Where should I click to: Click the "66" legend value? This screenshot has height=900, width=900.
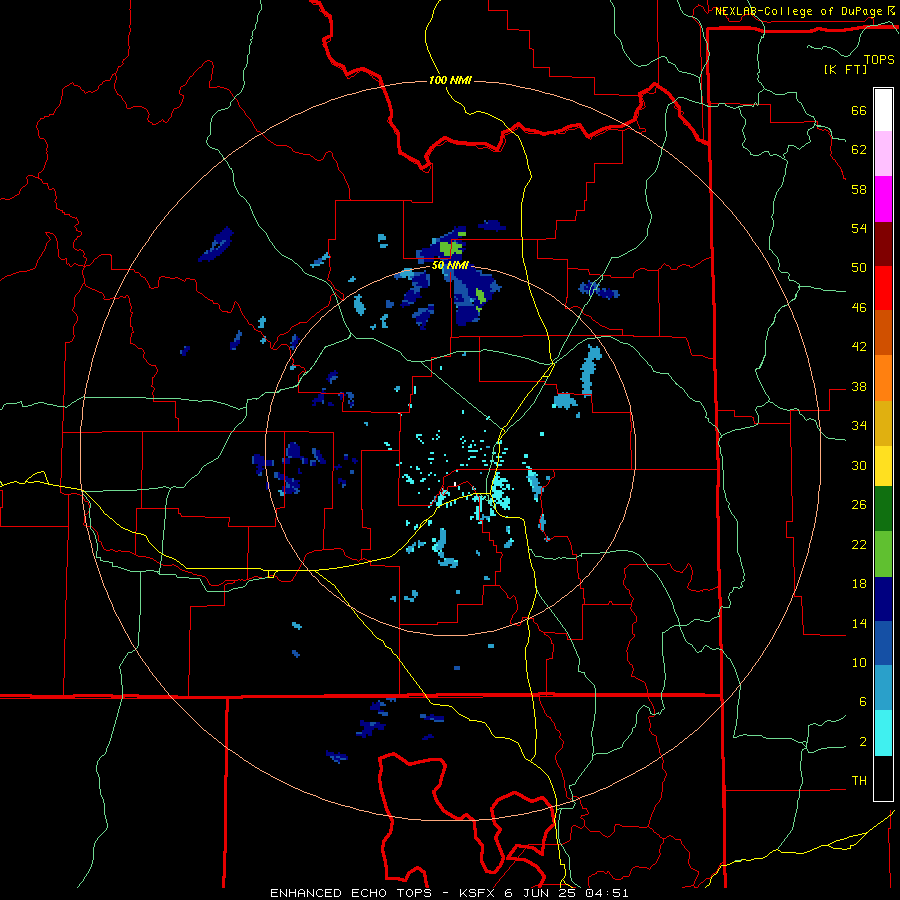[859, 111]
